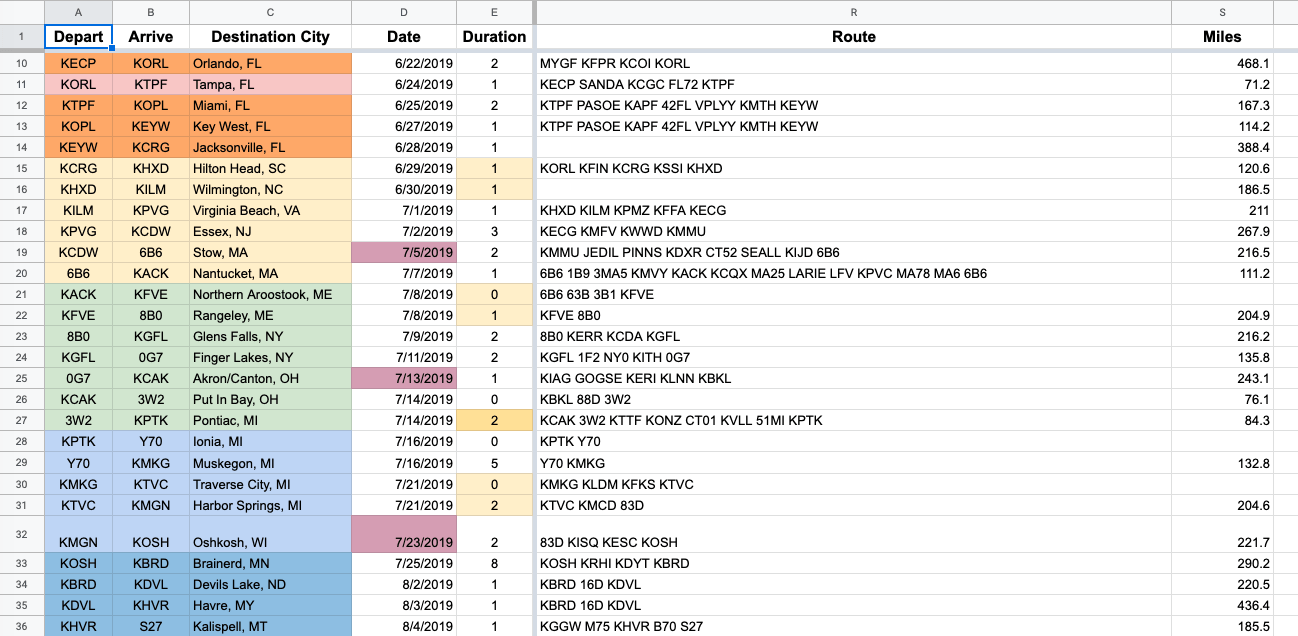Select the Brainerd, MN destination cell
The height and width of the screenshot is (636, 1298).
pyautogui.click(x=270, y=564)
